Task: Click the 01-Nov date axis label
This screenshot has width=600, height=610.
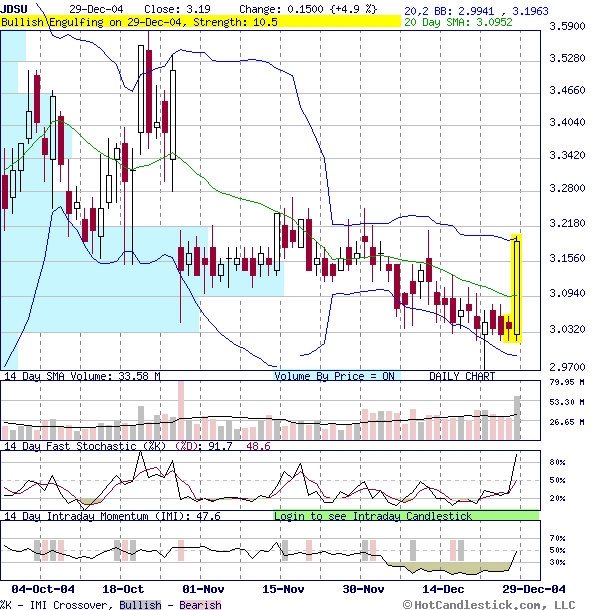Action: 203,589
